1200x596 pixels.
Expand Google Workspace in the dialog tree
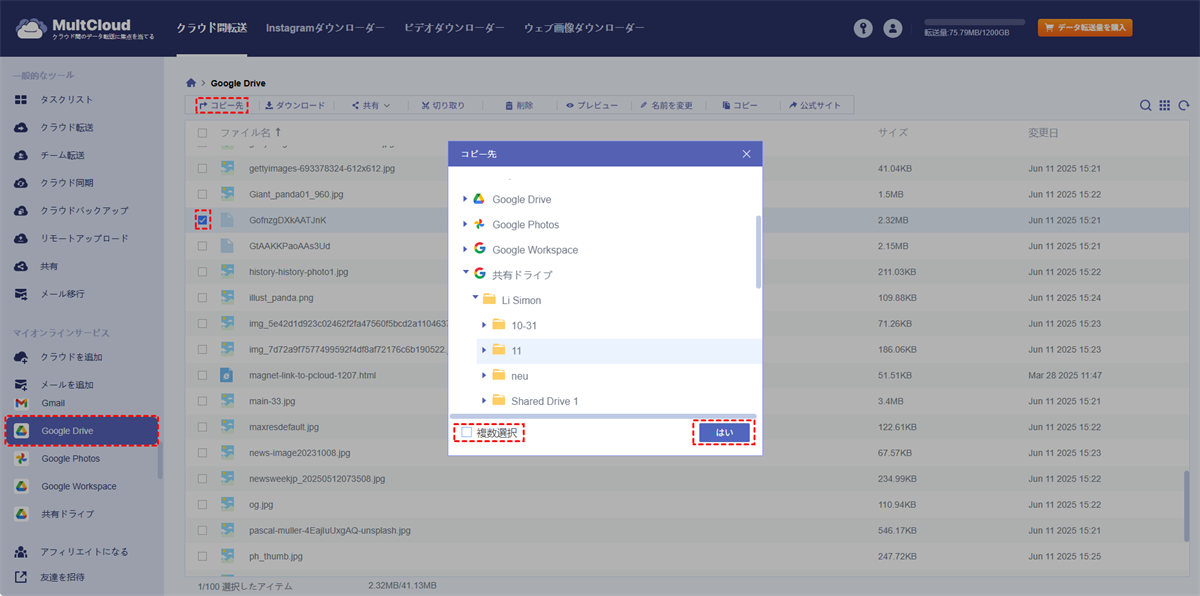(465, 249)
